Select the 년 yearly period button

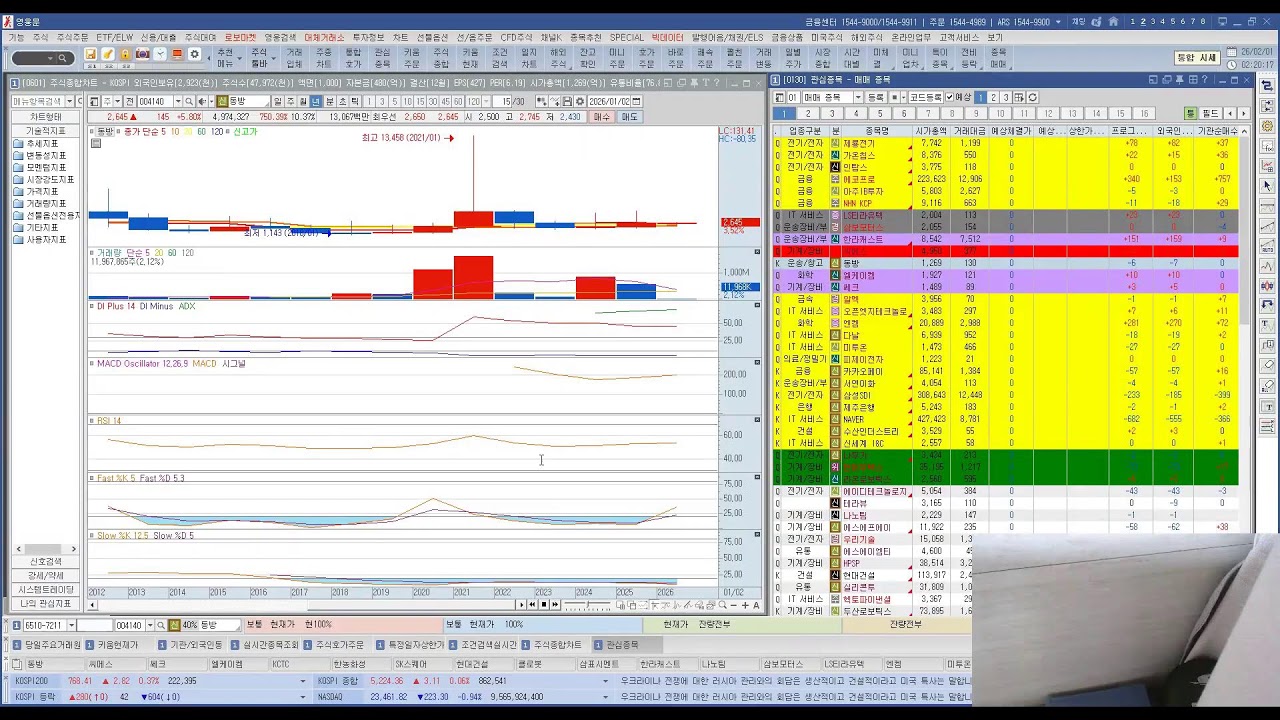point(316,101)
